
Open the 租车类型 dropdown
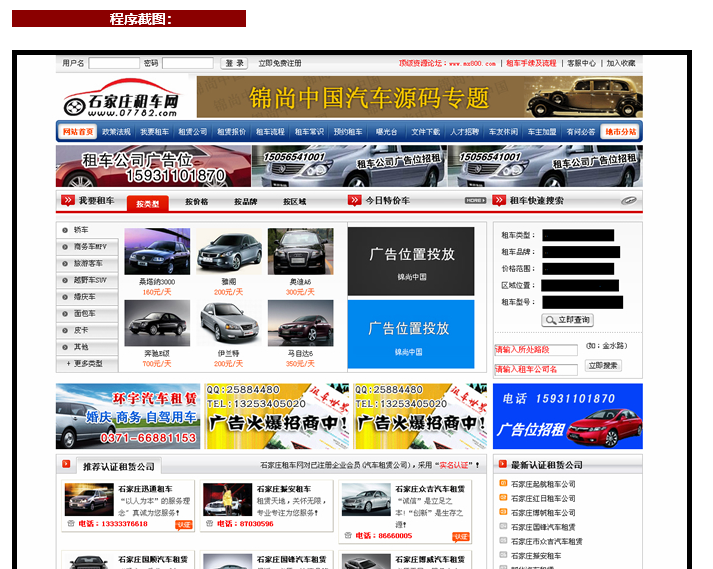pyautogui.click(x=578, y=235)
